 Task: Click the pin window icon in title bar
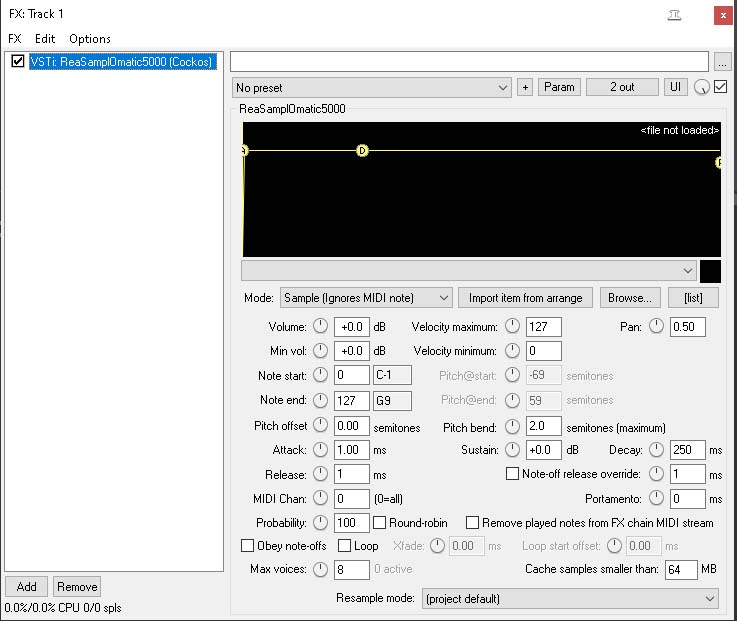pos(674,14)
